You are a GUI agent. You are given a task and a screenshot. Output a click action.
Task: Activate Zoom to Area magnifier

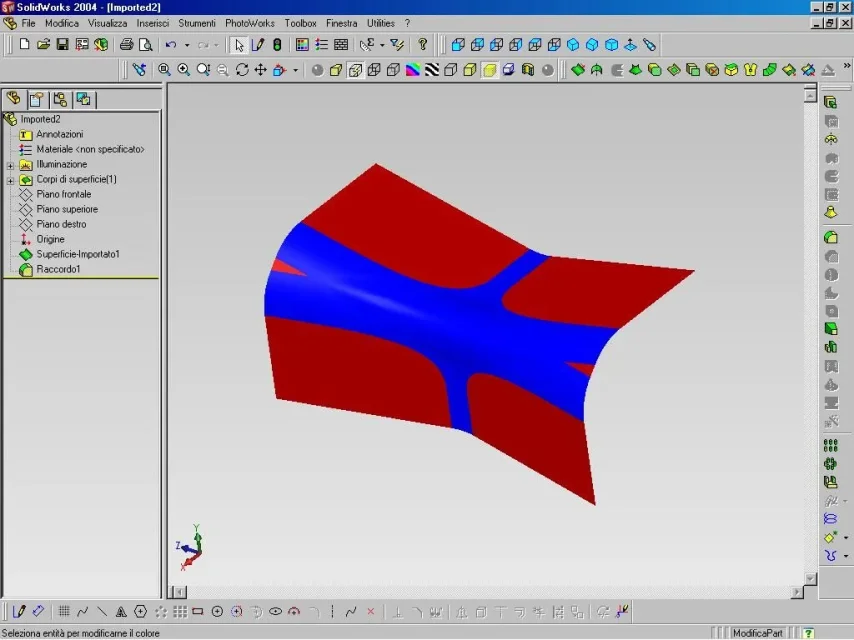coord(184,70)
